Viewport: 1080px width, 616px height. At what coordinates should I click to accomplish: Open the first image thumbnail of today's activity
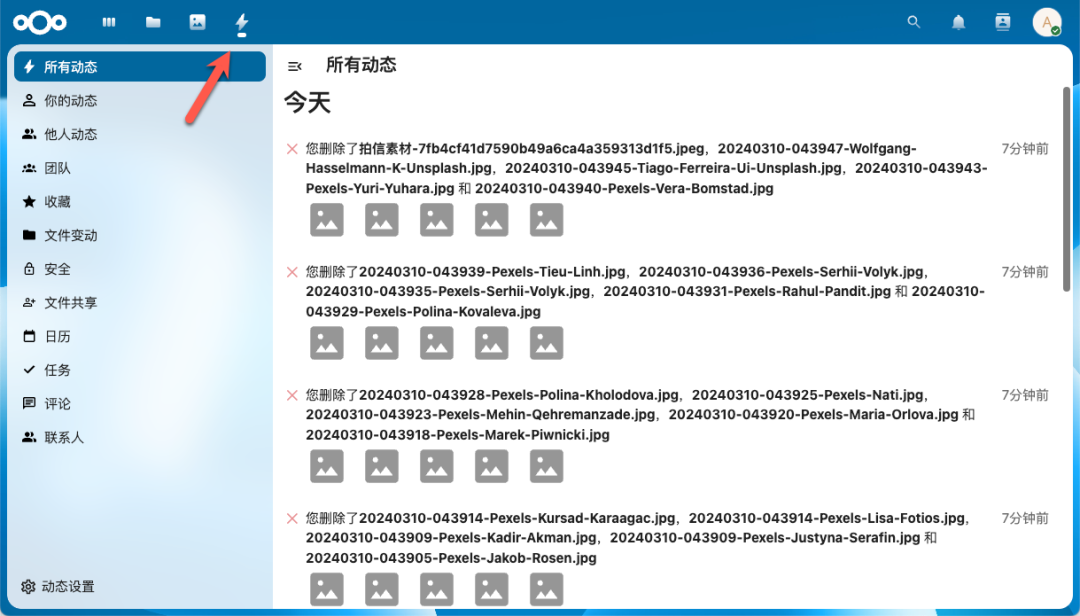(326, 219)
